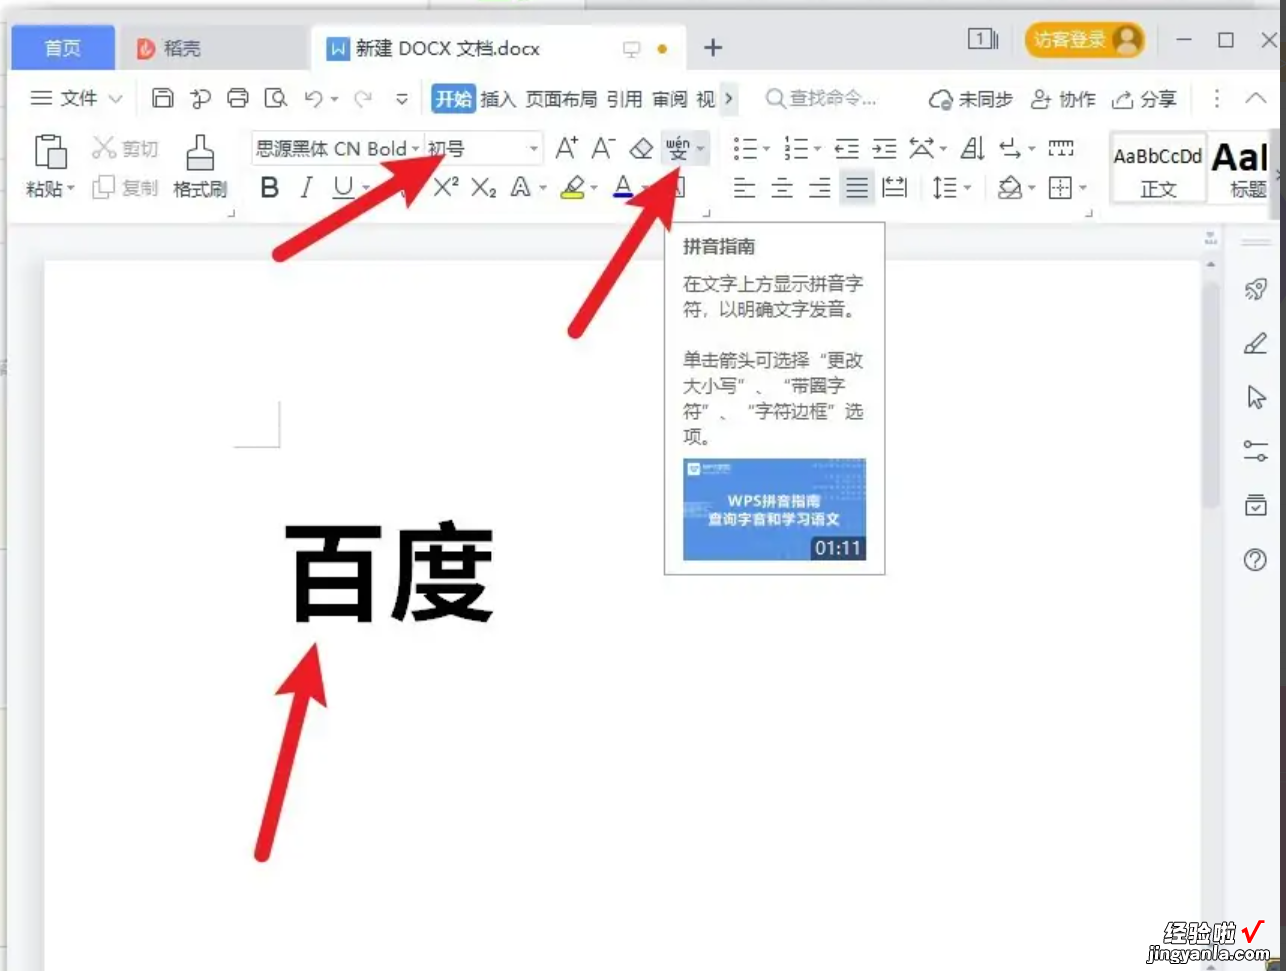Image resolution: width=1286 pixels, height=971 pixels.
Task: Click the Sort icon
Action: coord(972,149)
